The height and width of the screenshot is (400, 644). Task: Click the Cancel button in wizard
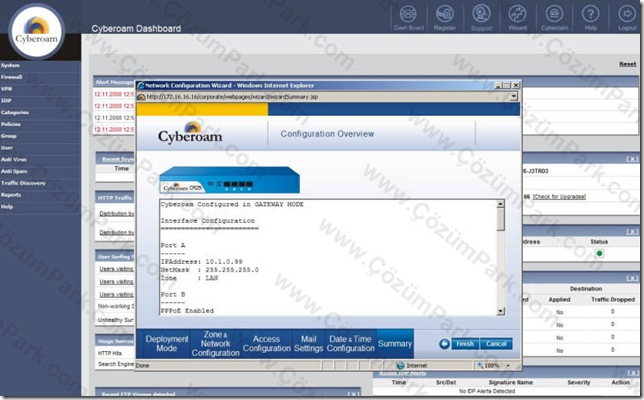pos(496,344)
